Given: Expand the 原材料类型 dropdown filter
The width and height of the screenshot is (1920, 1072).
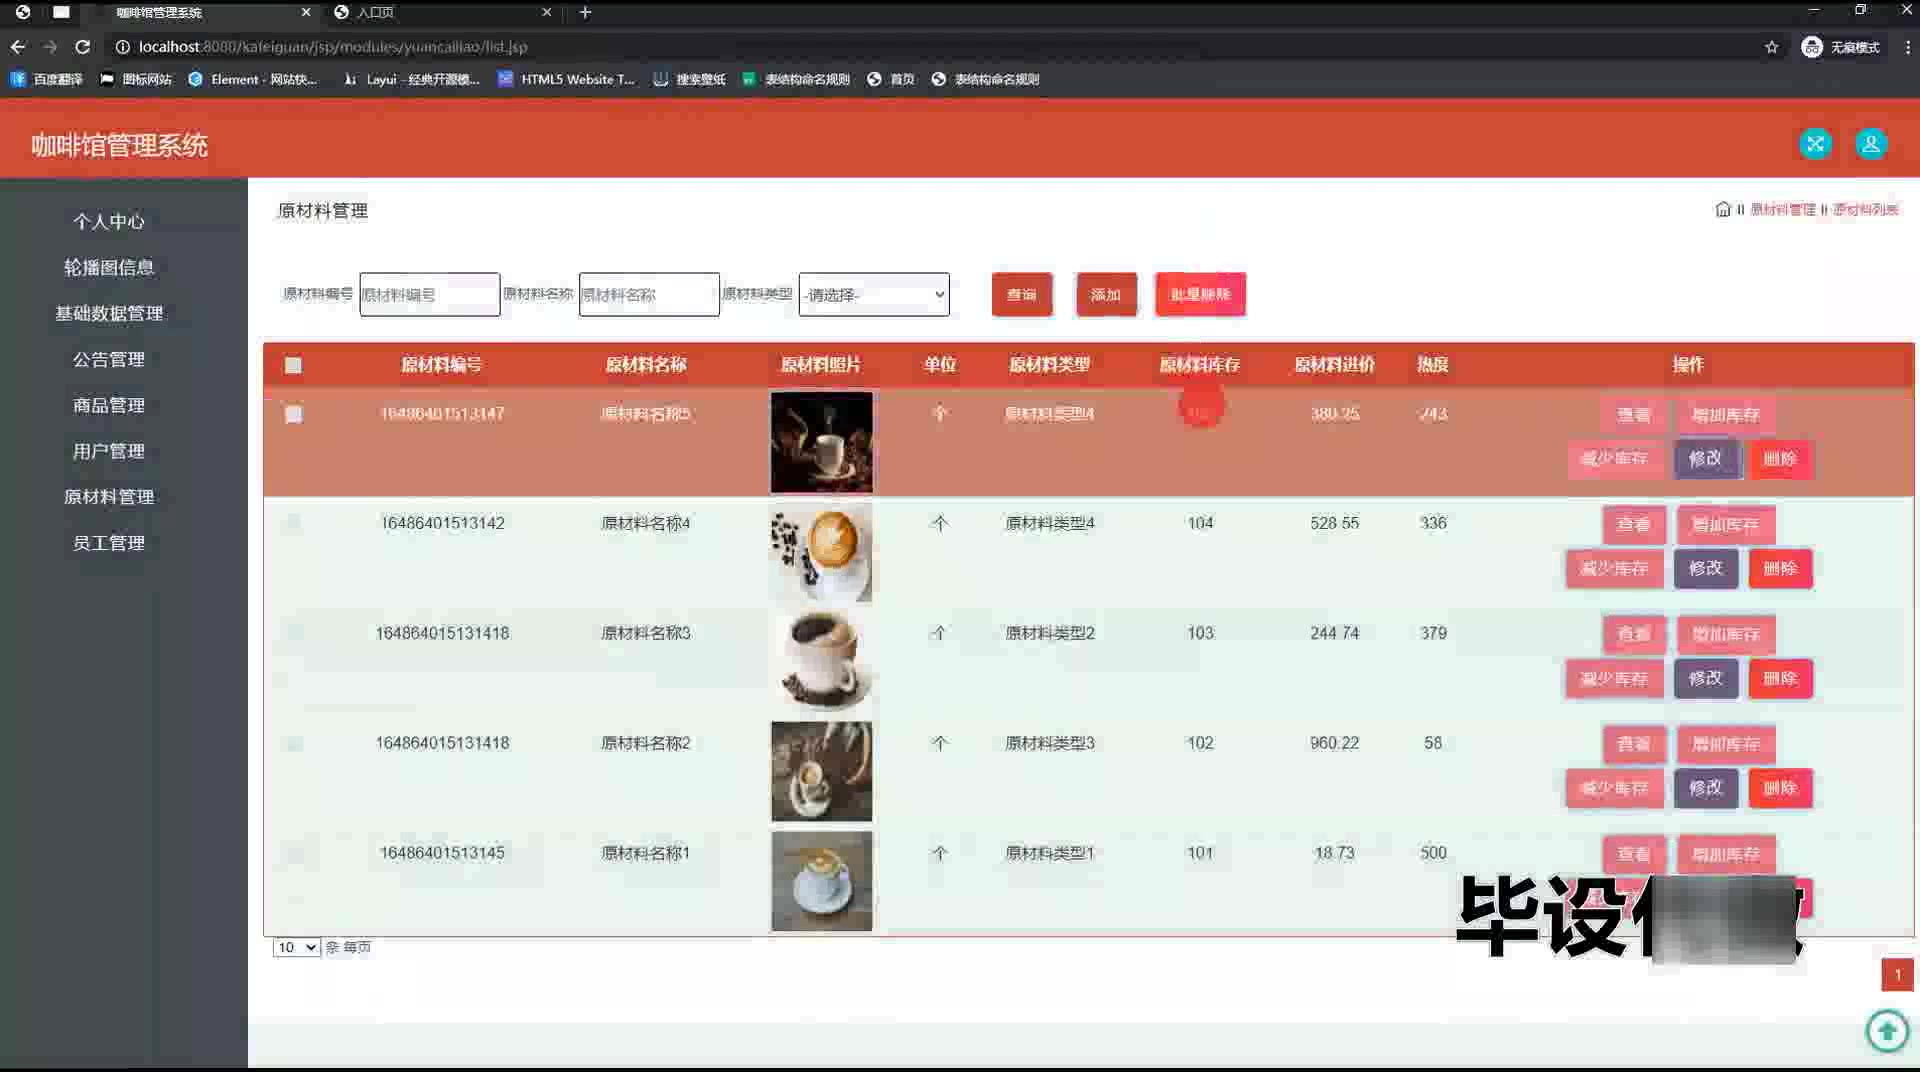Looking at the screenshot, I should 874,294.
